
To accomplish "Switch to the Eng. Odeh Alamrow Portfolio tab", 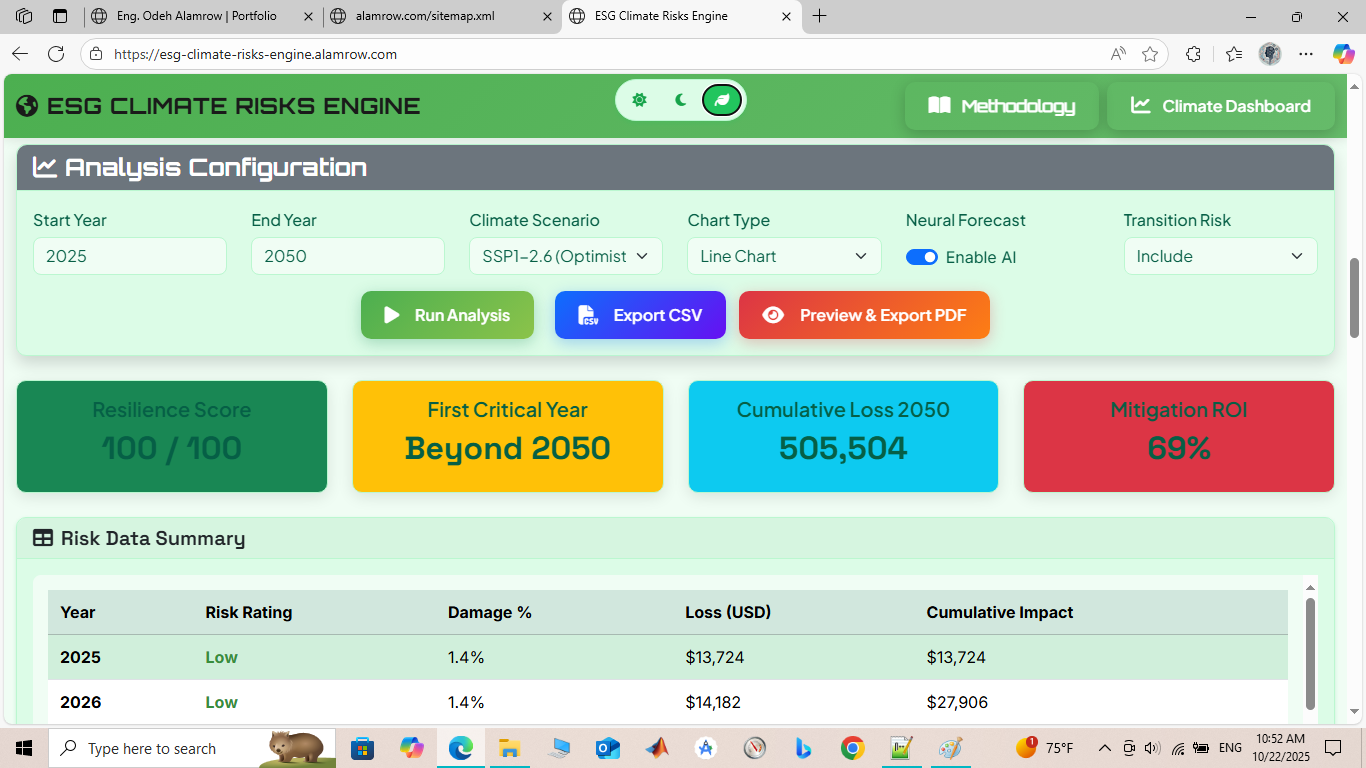I will tap(197, 16).
